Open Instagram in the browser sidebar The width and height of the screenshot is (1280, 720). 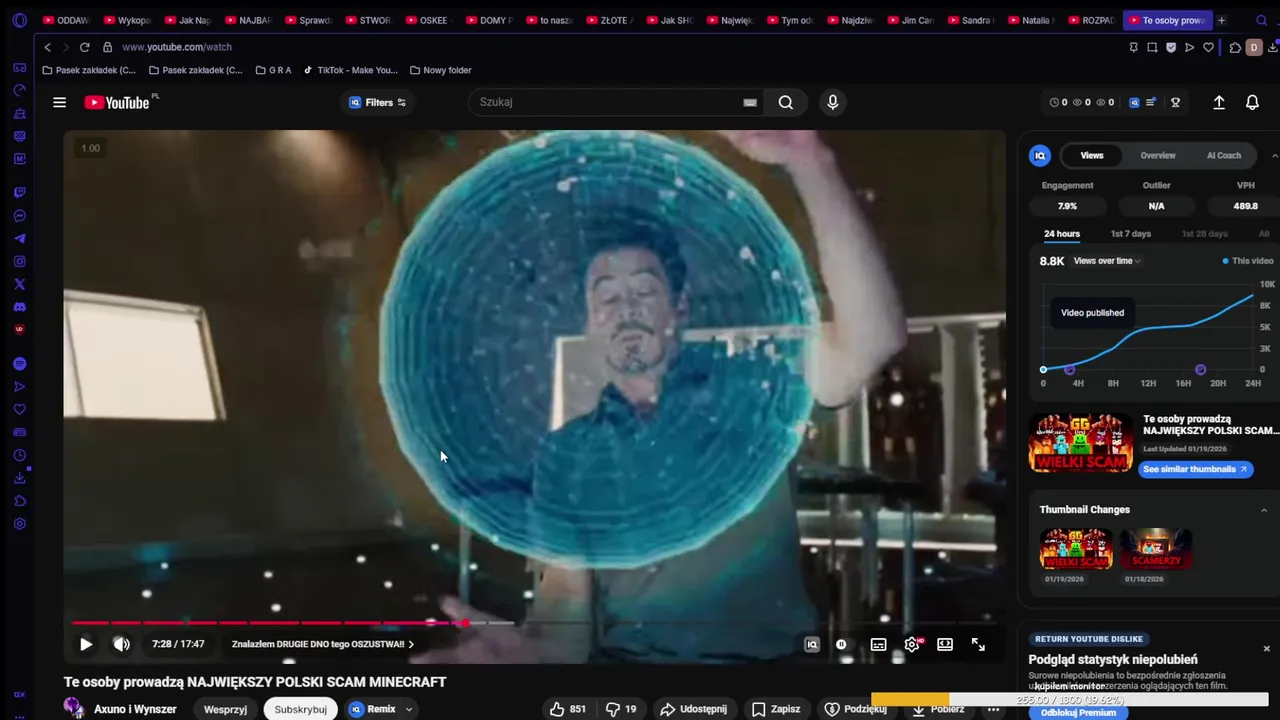(x=19, y=261)
